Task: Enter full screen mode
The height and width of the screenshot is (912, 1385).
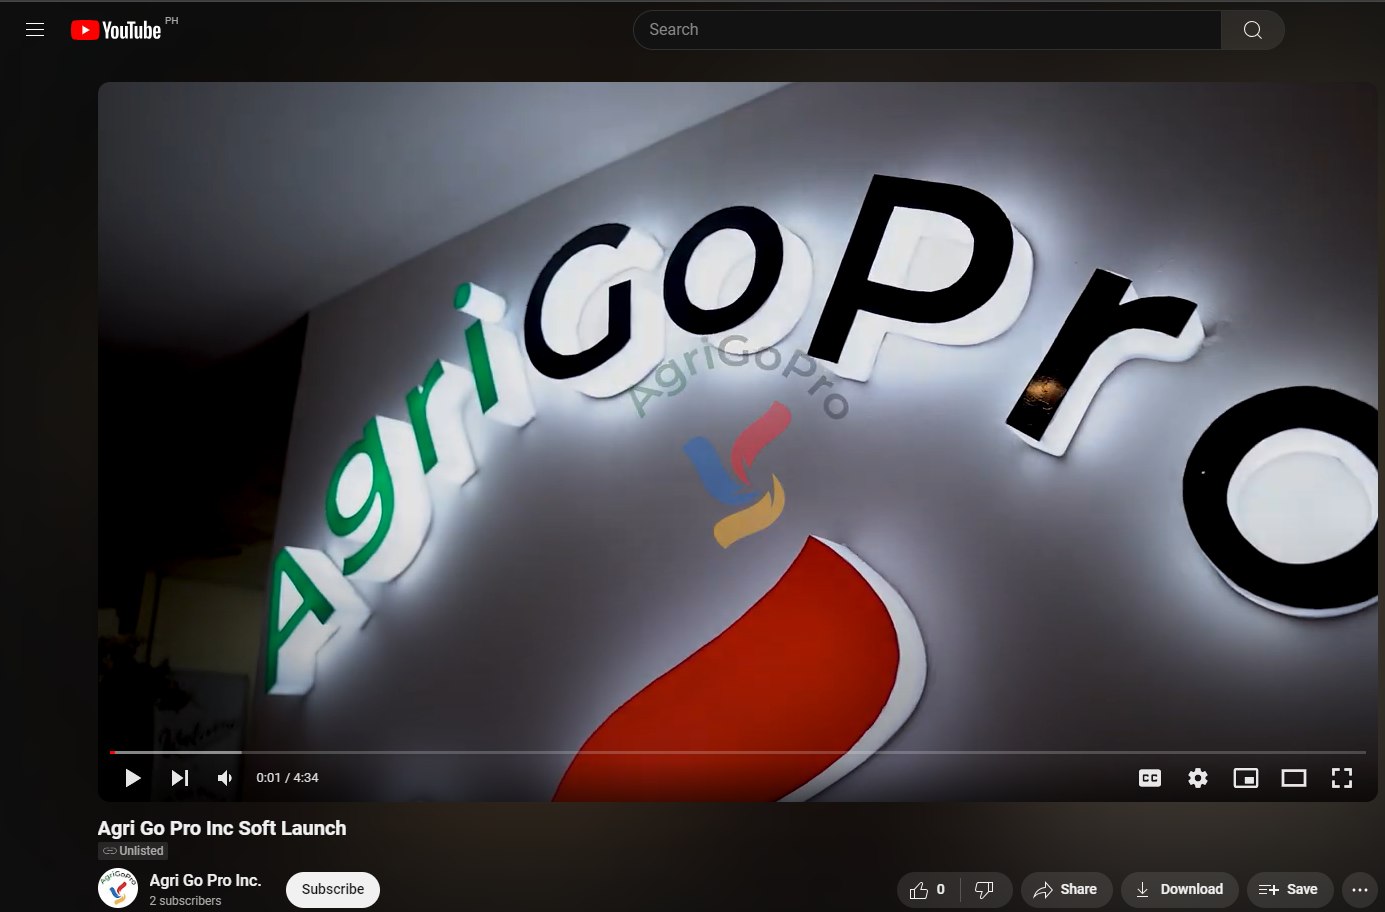Action: (1342, 778)
